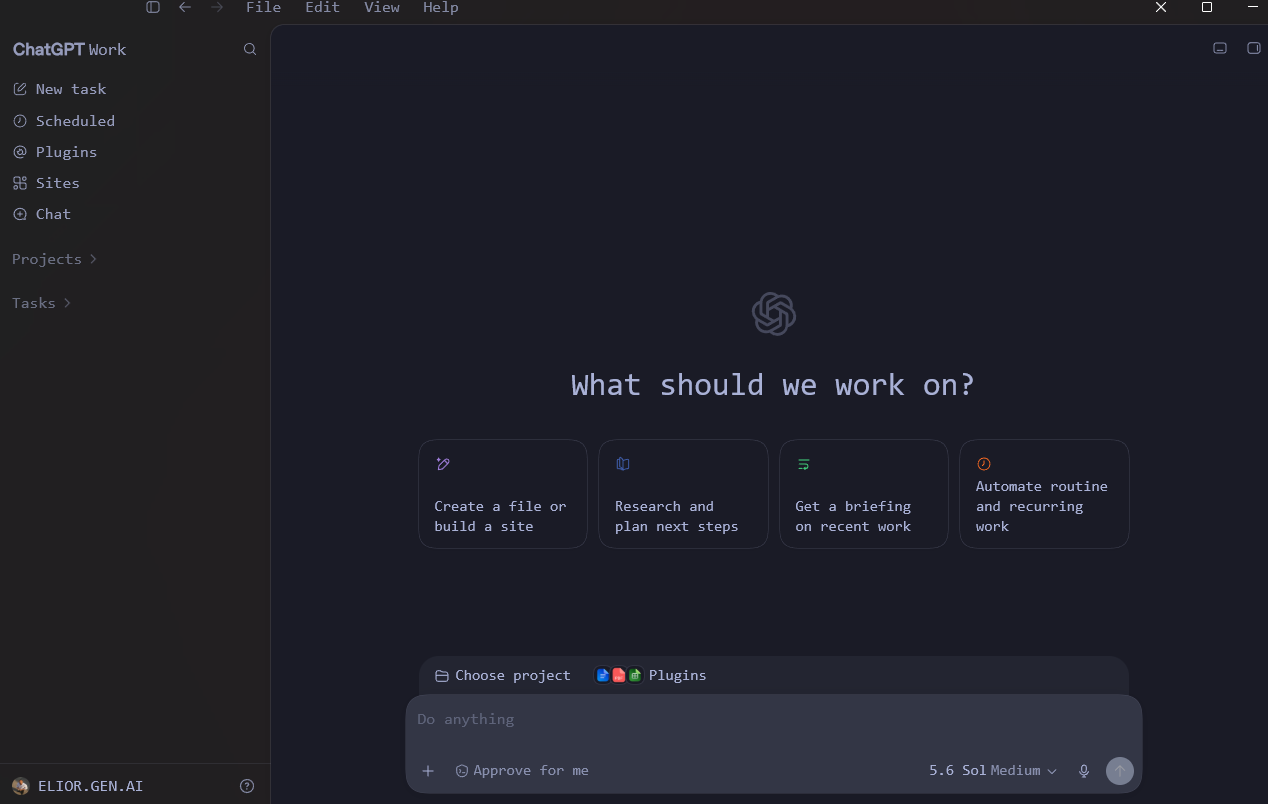This screenshot has width=1268, height=804.
Task: Open the 5.6 Sol Medium model dropdown
Action: (x=992, y=771)
